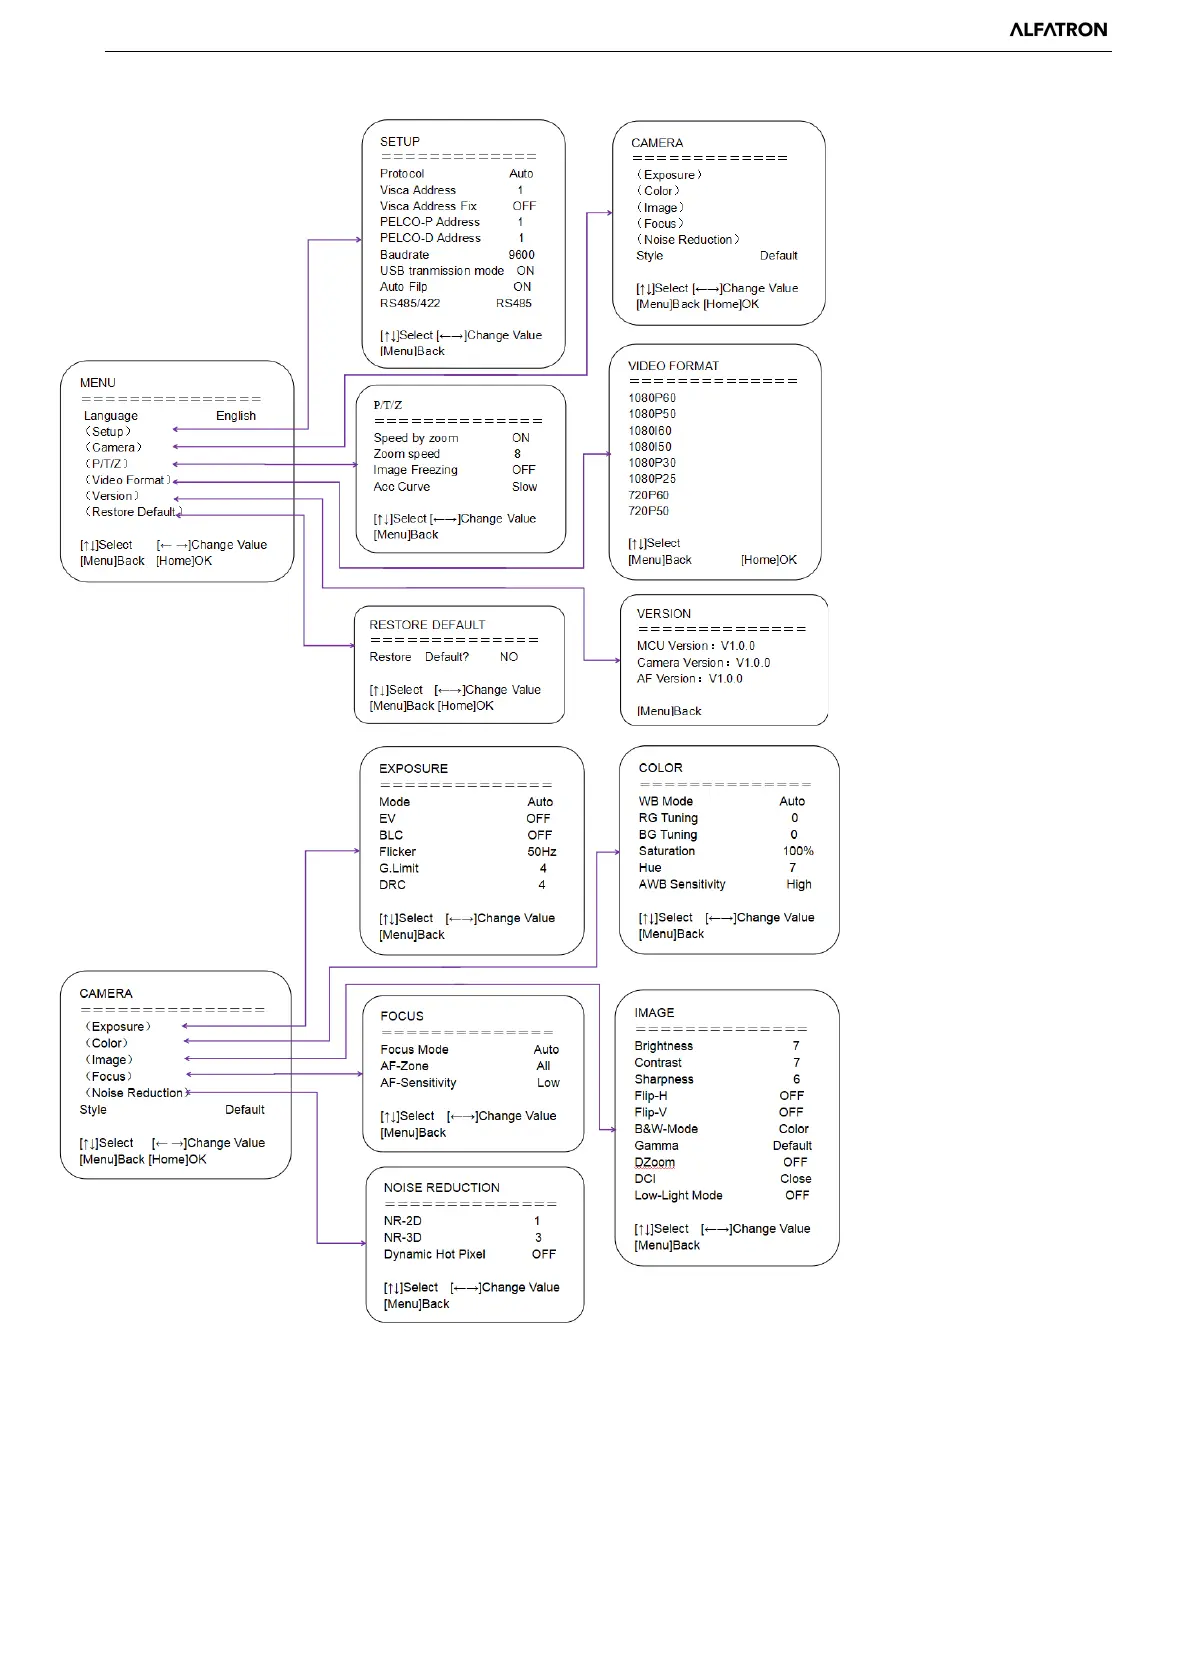The image size is (1188, 1680).
Task: Open the (P/T/Z) entry in MENU
Action: tap(107, 464)
